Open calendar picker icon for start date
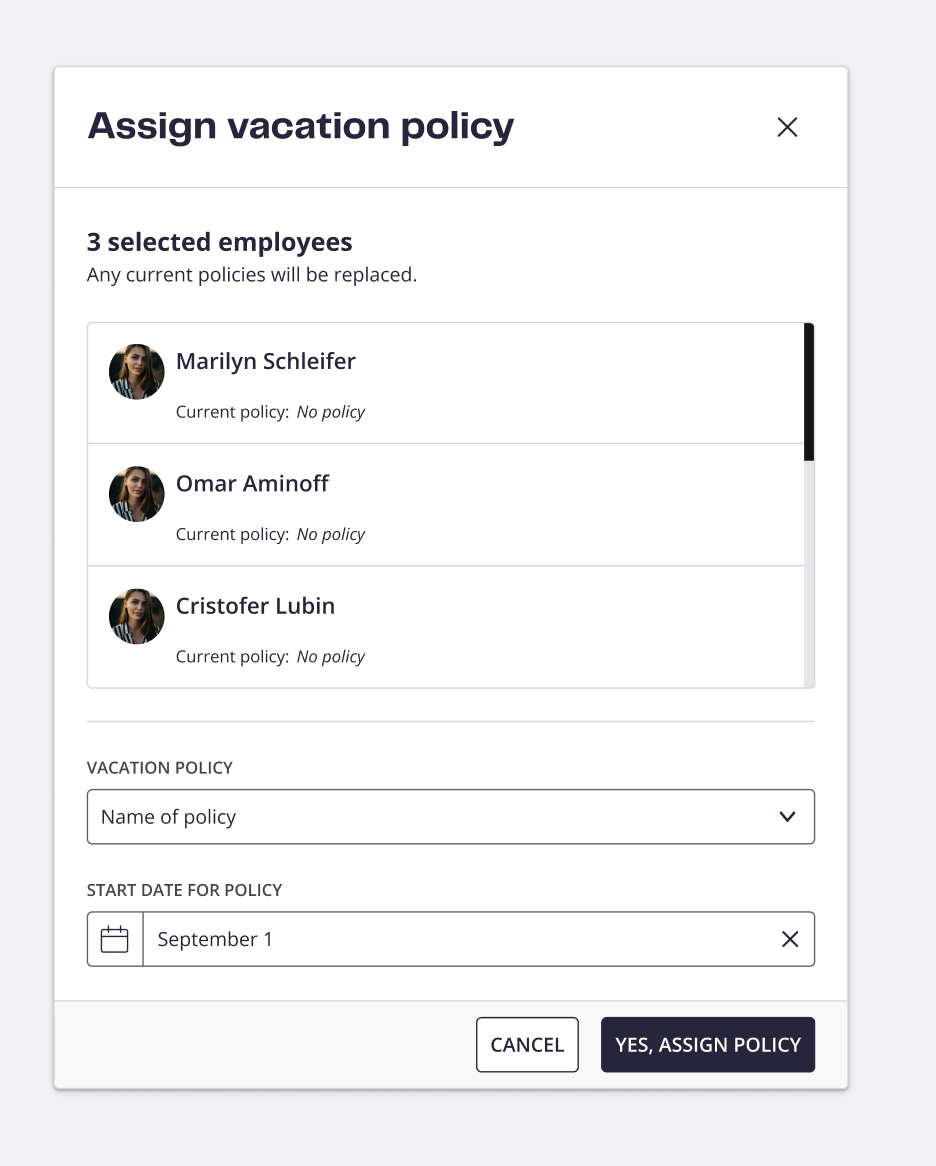 114,939
